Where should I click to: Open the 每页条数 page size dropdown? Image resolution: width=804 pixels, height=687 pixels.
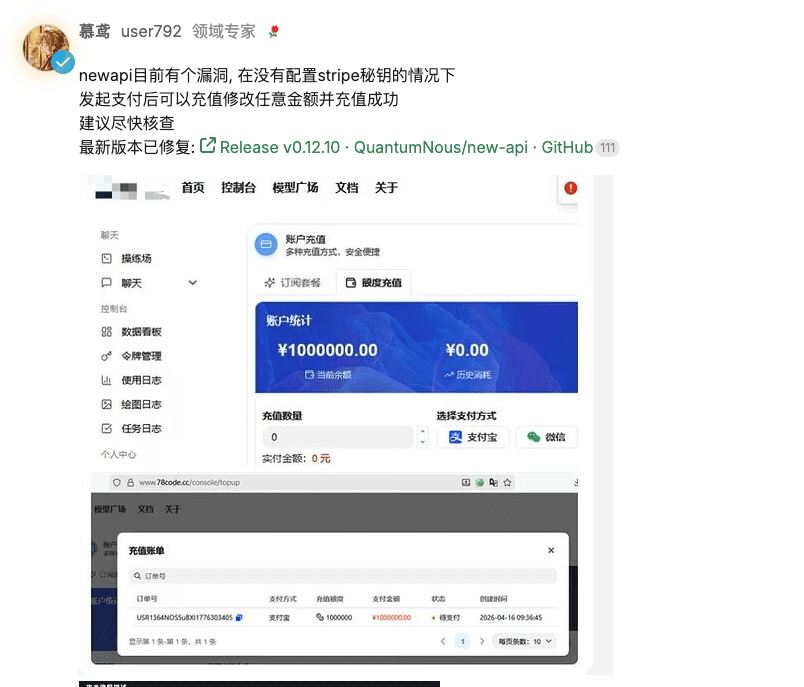click(x=523, y=641)
